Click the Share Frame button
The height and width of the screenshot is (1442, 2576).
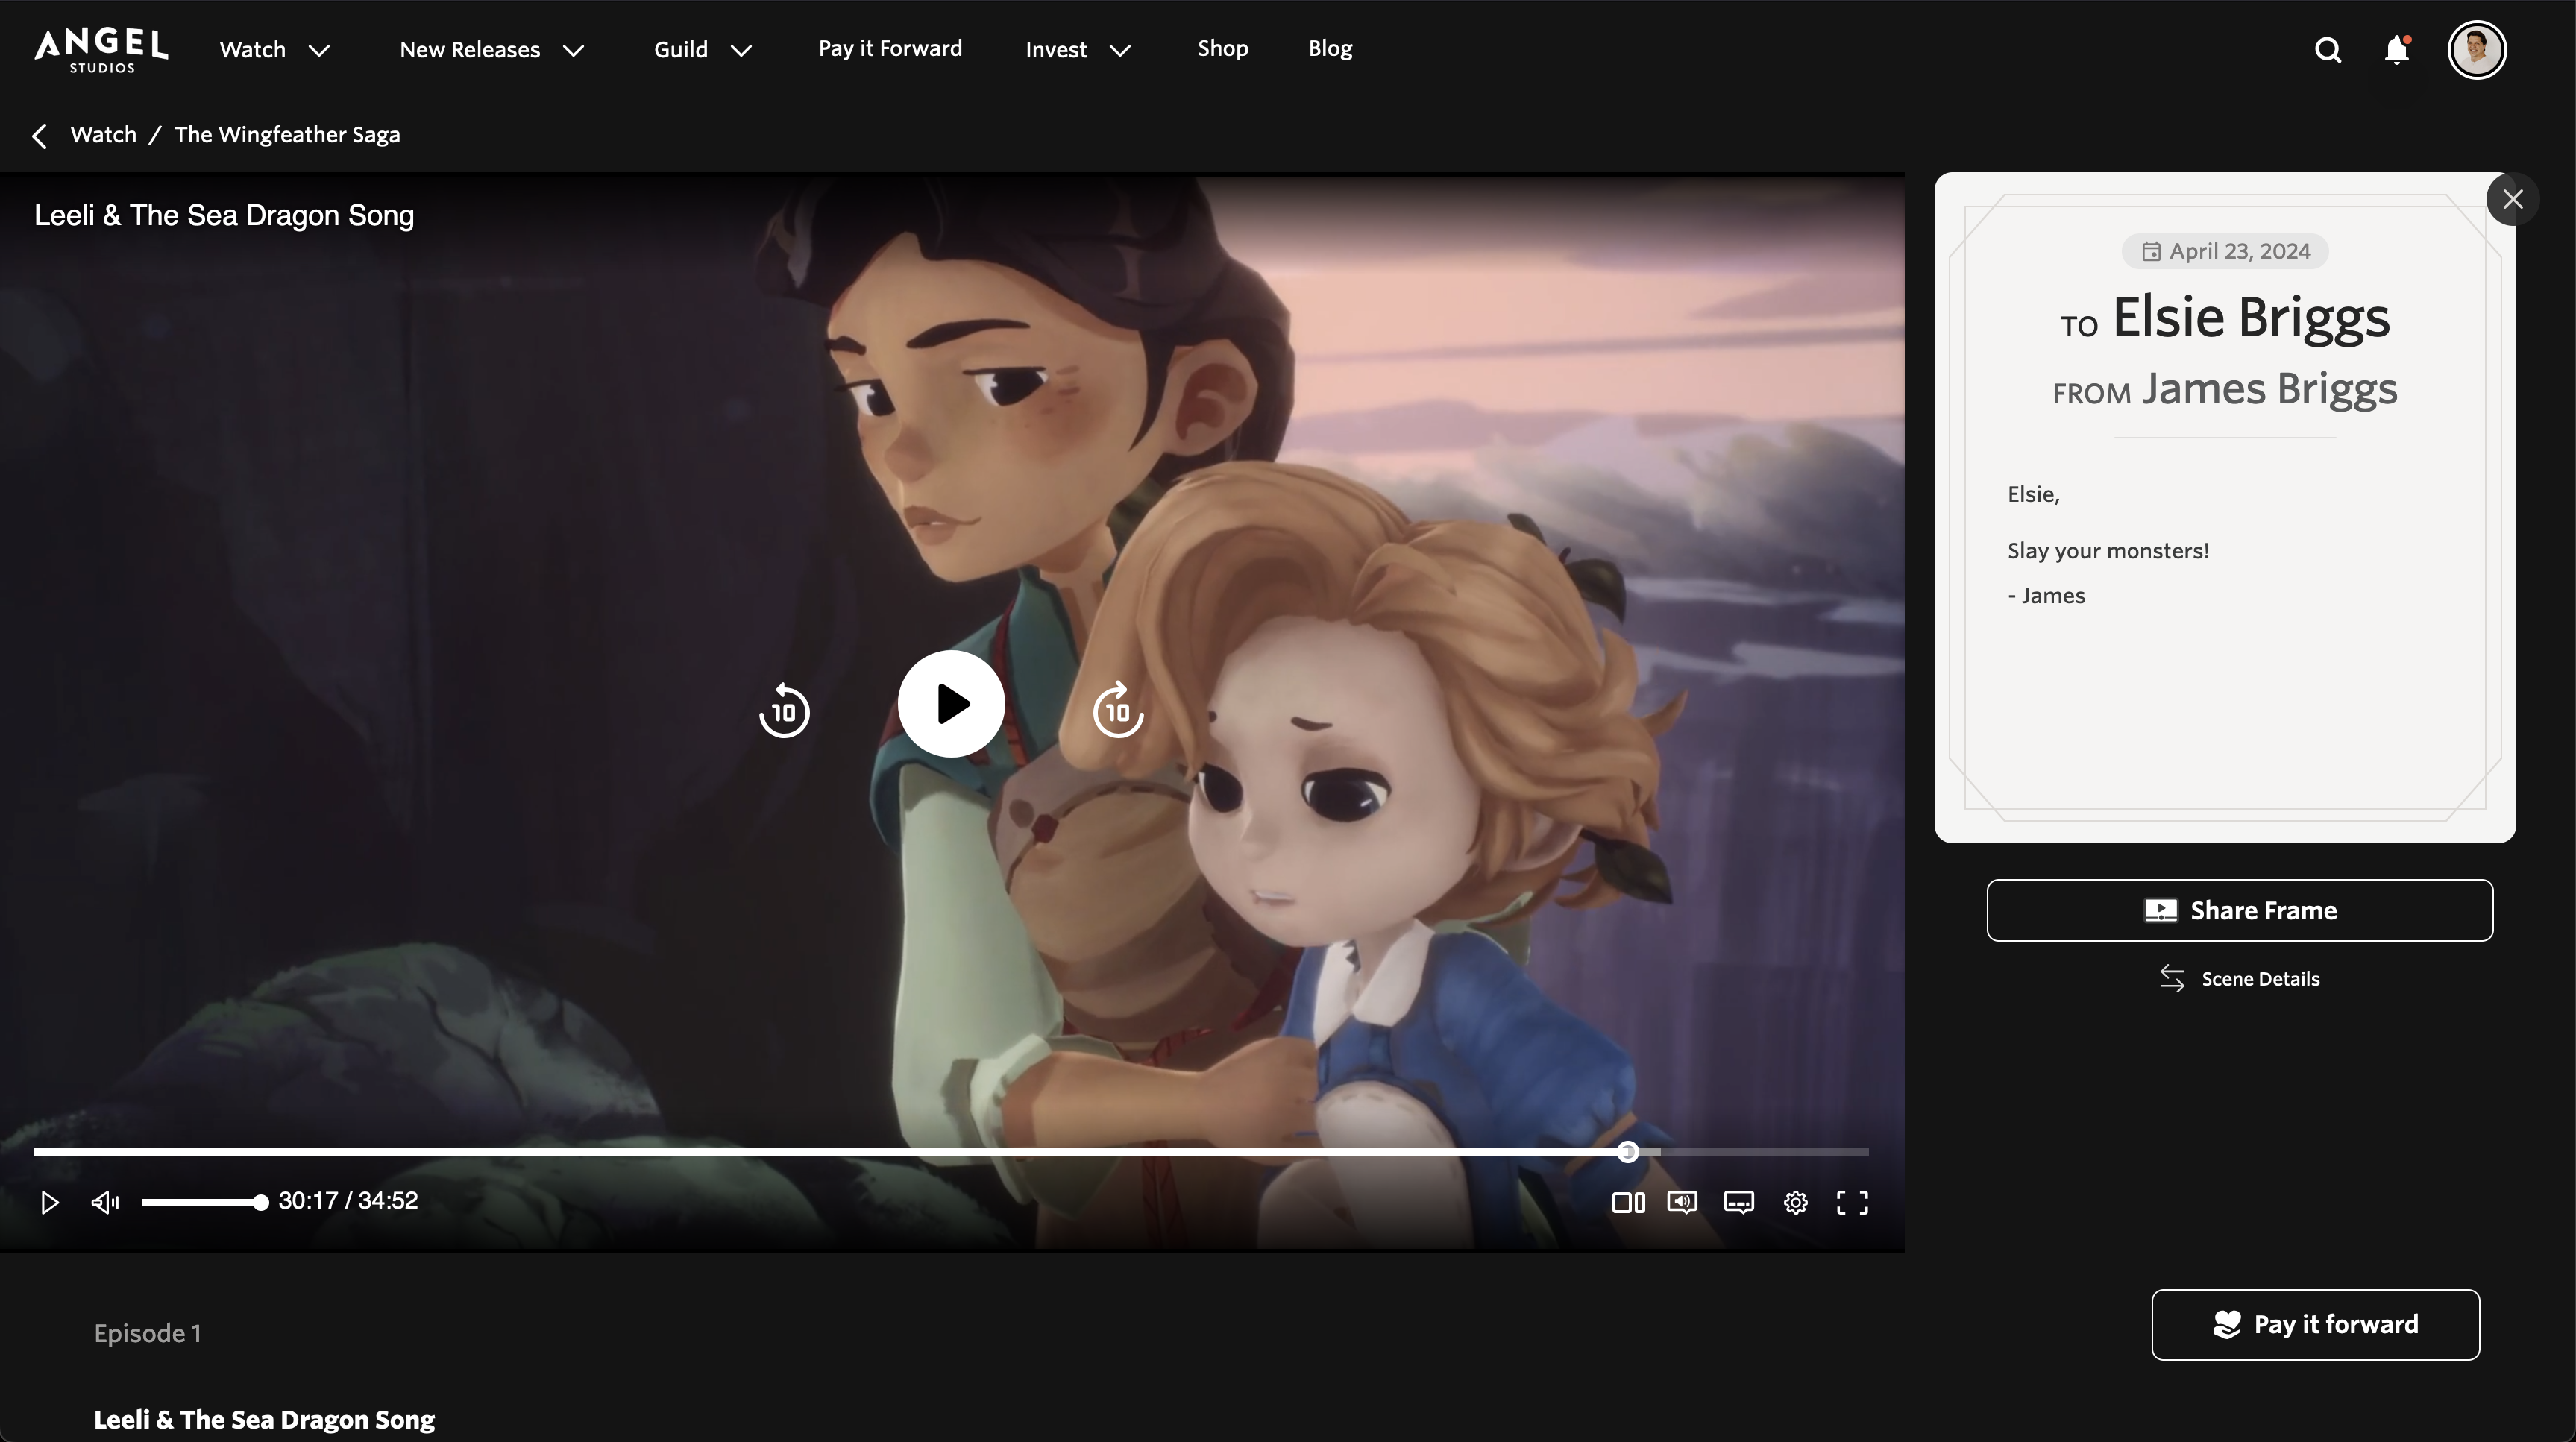tap(2239, 910)
